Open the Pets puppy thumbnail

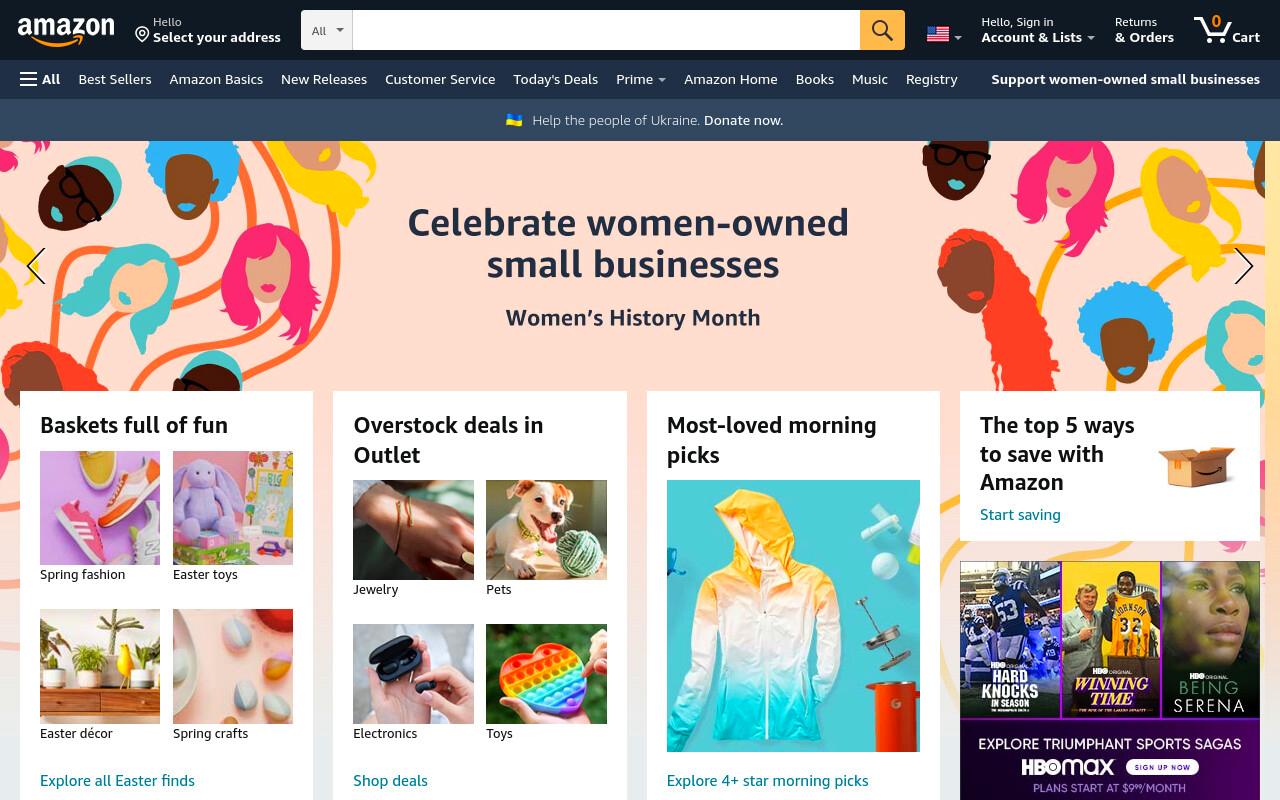(546, 530)
